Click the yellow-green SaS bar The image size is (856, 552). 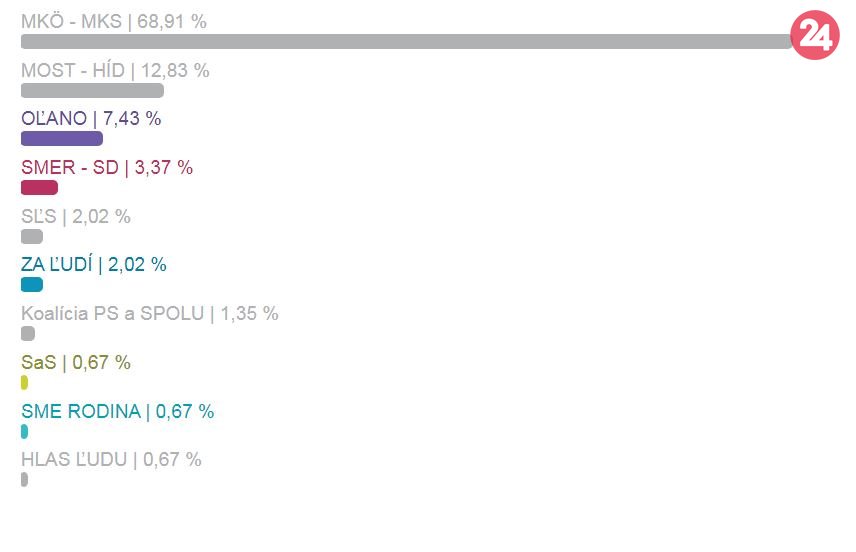[24, 382]
